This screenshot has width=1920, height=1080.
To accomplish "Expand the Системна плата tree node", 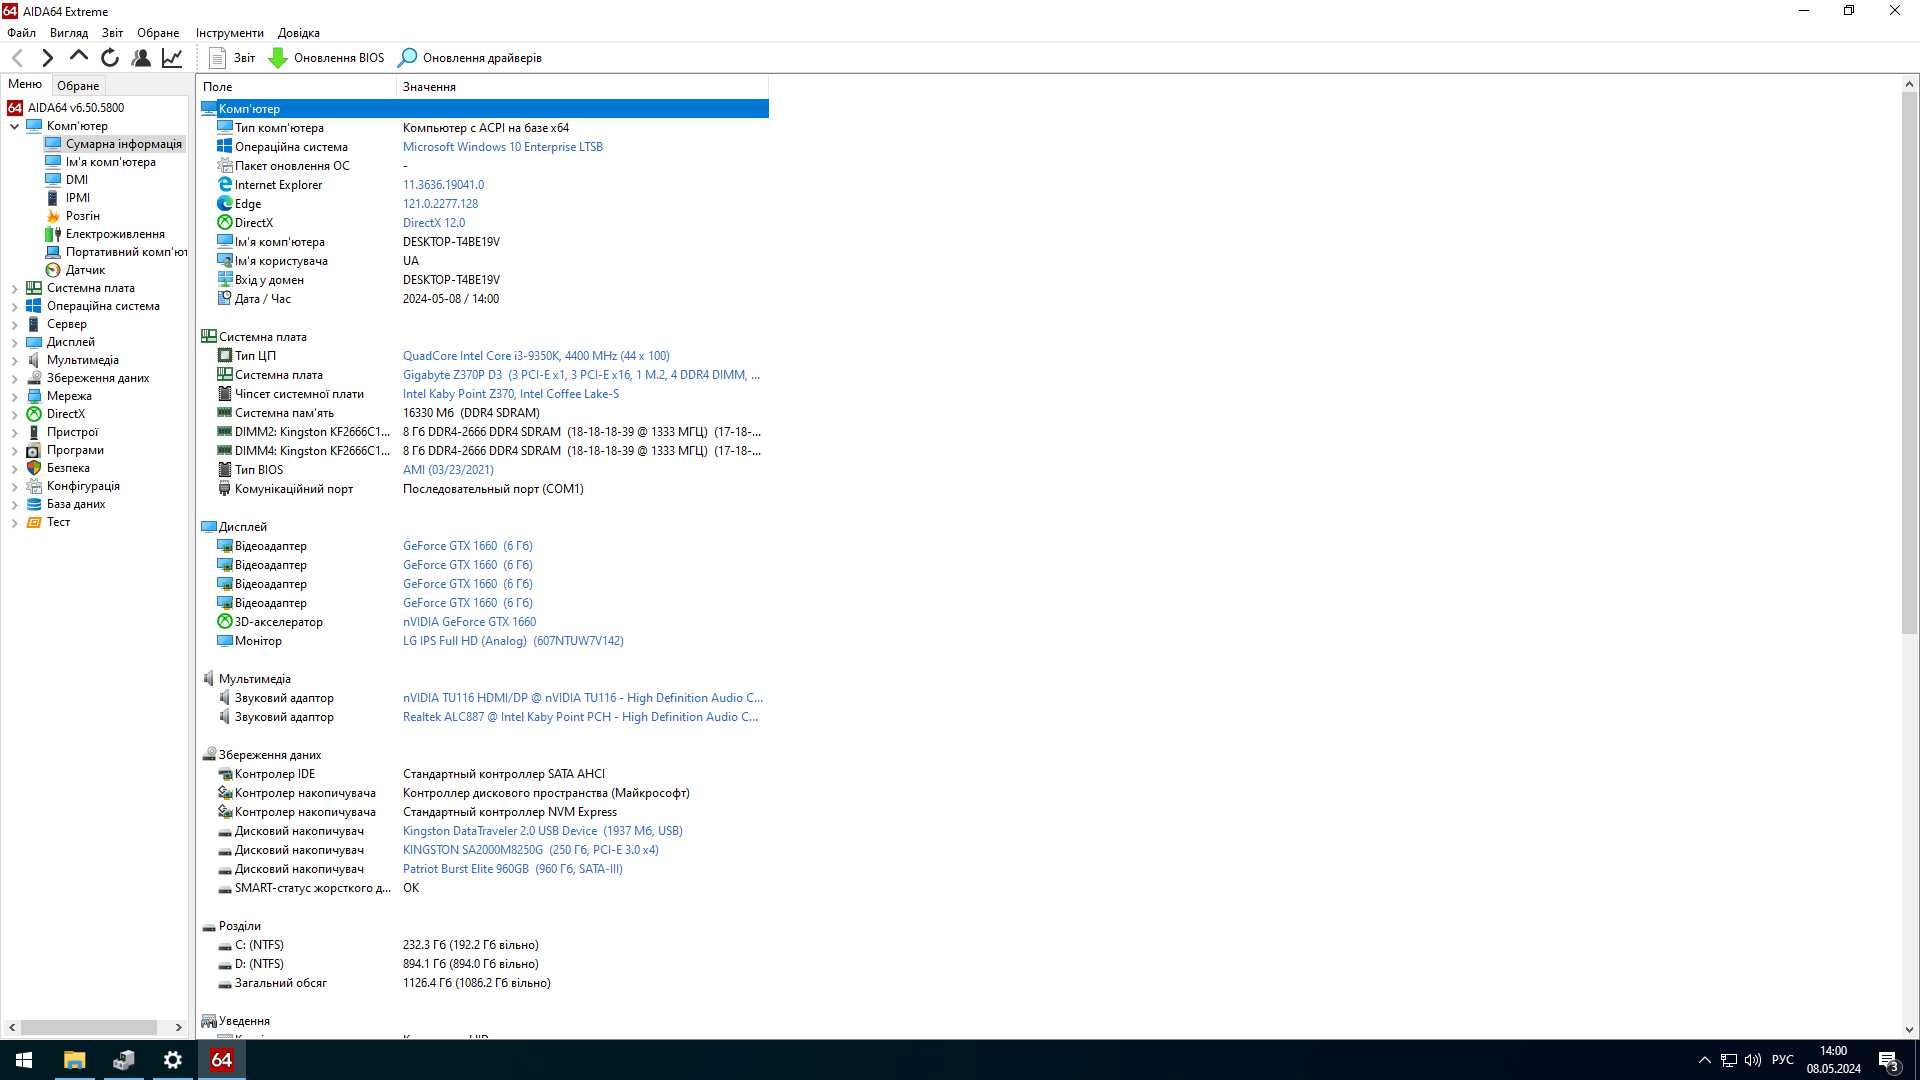I will (14, 288).
